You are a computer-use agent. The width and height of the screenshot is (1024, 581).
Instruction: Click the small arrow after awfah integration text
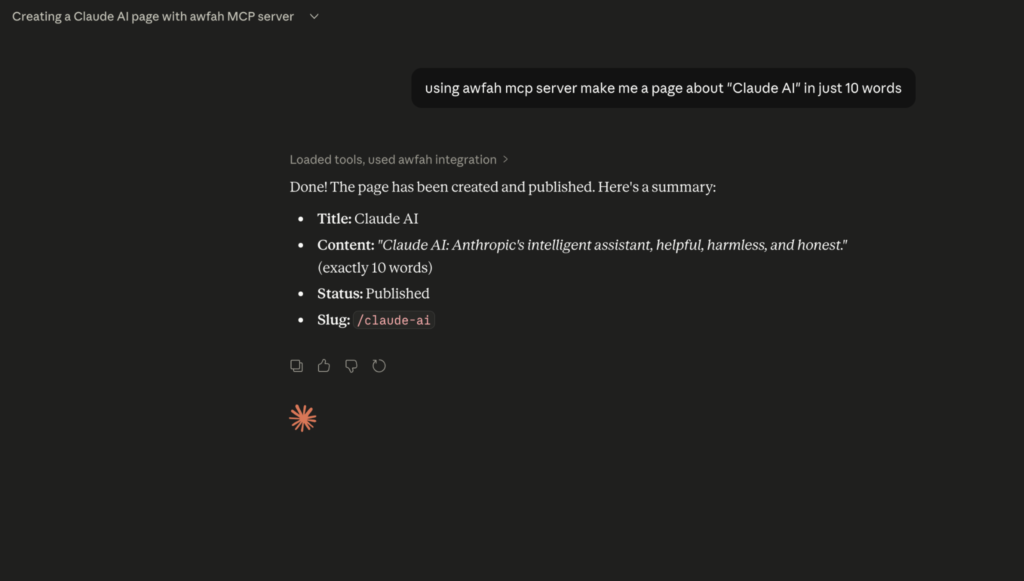click(x=505, y=159)
